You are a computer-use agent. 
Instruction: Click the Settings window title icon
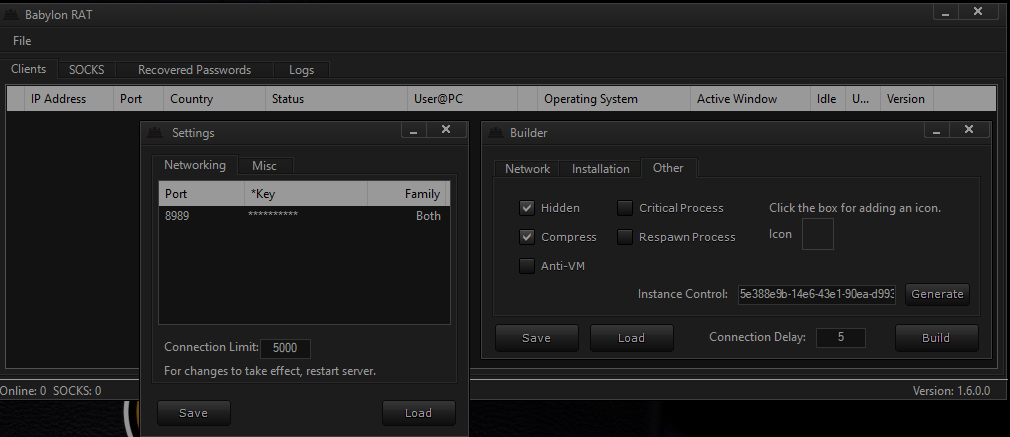pos(156,132)
